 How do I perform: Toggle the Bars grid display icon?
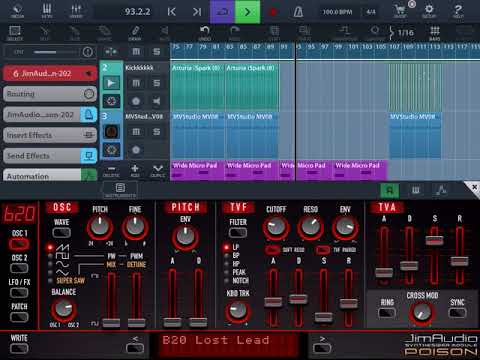pyautogui.click(x=435, y=33)
